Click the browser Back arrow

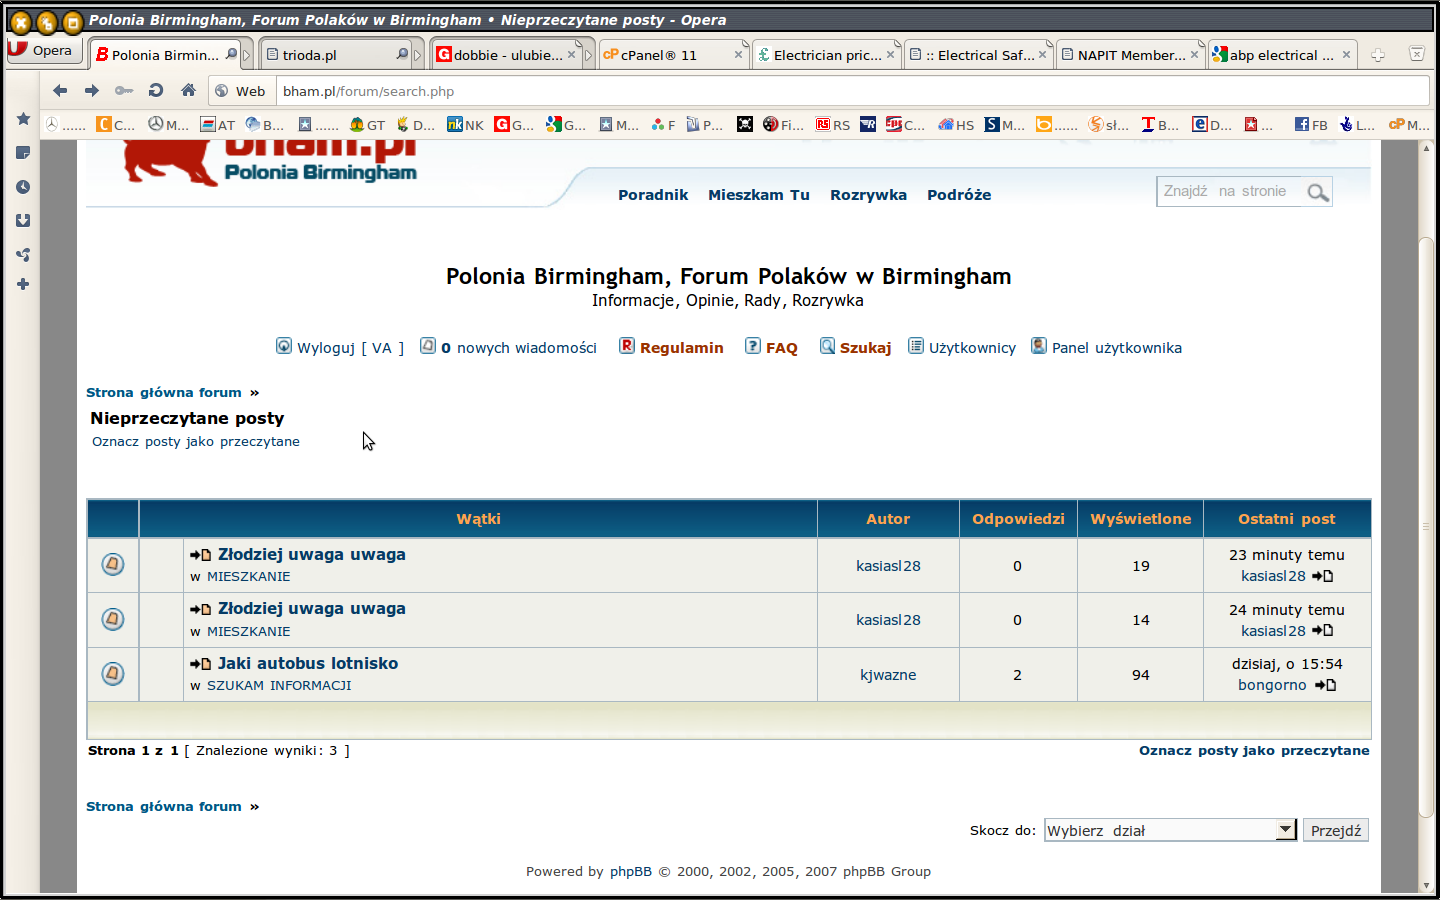pyautogui.click(x=60, y=91)
